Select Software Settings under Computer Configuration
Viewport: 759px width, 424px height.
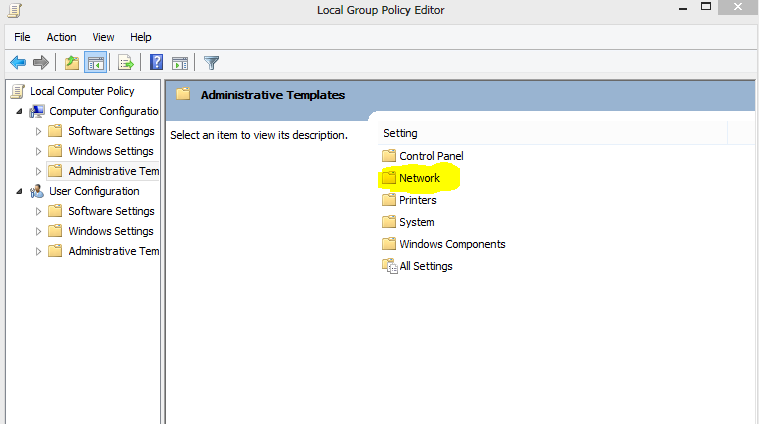tap(111, 131)
